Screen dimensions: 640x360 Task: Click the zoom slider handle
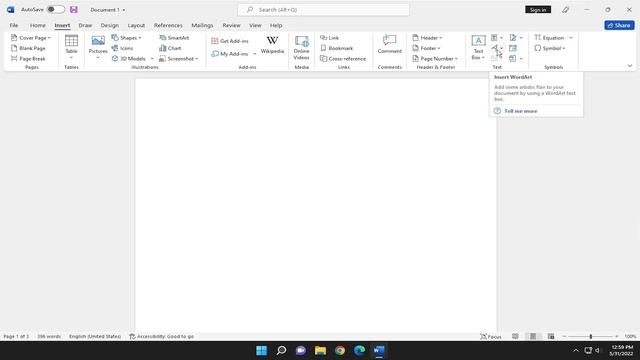(591, 336)
